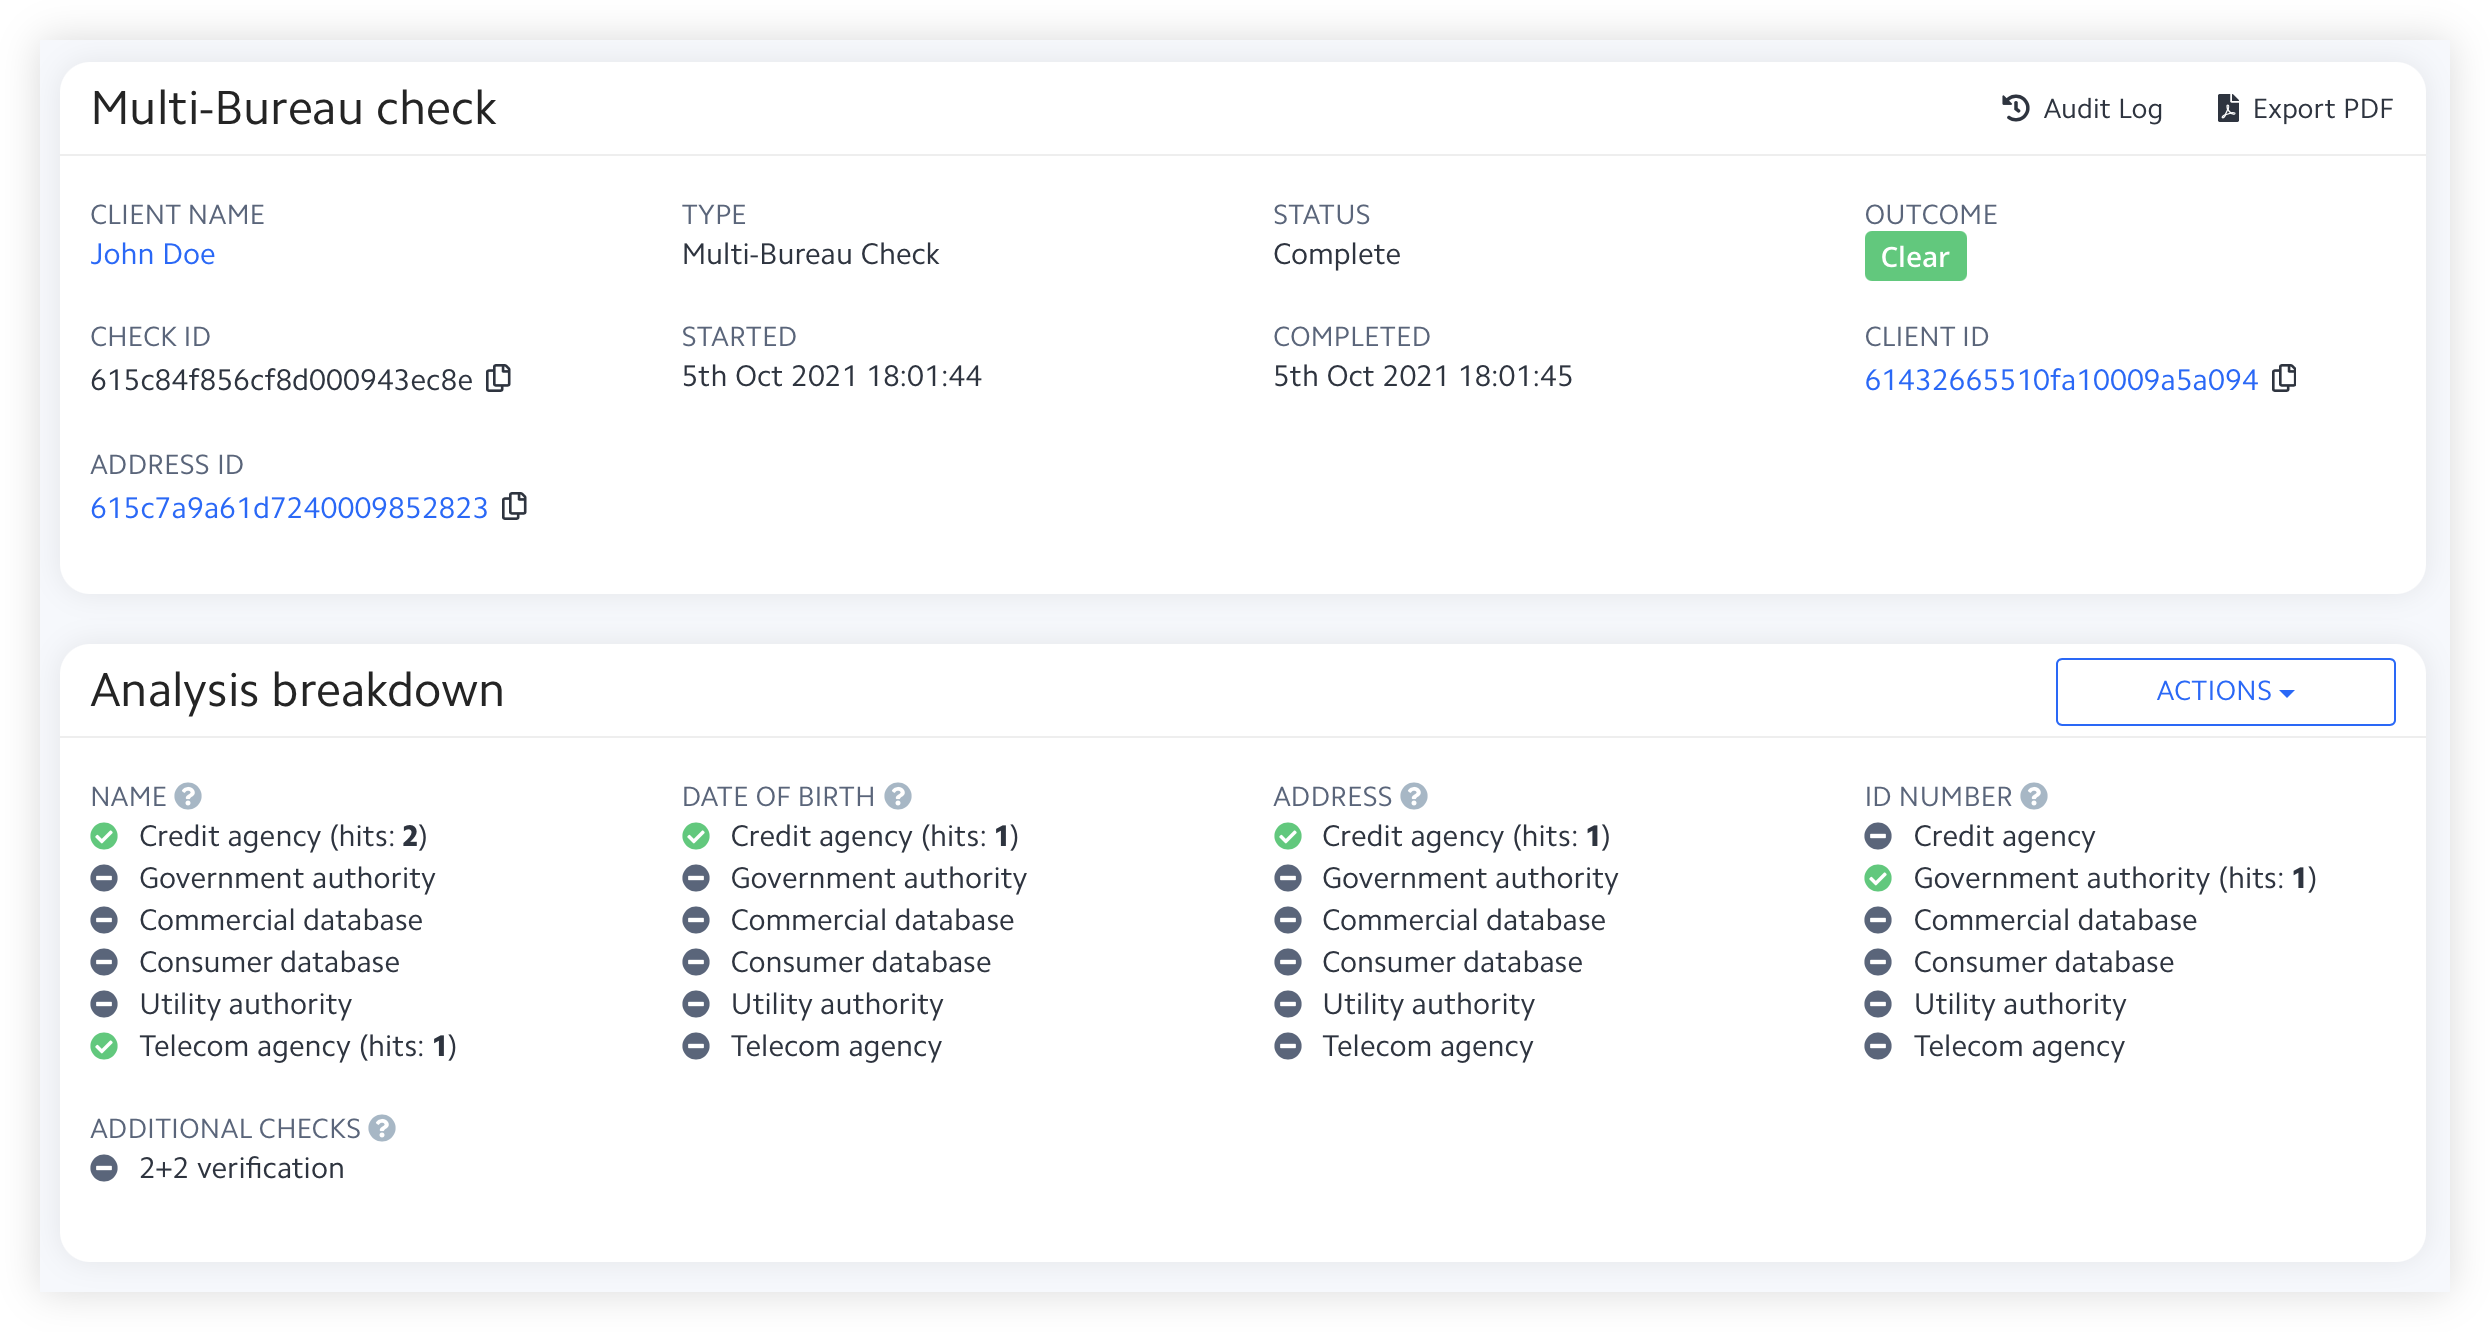The height and width of the screenshot is (1332, 2490).
Task: Export the check as PDF
Action: 2305,108
